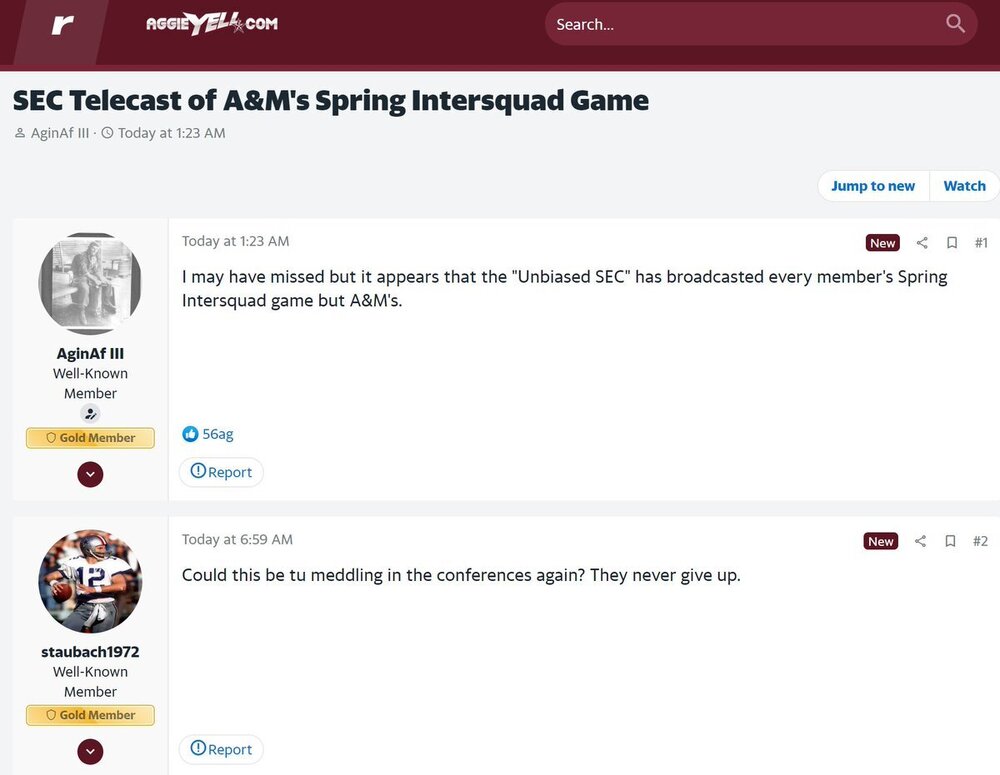The height and width of the screenshot is (775, 1000).
Task: Watch this thread
Action: [x=964, y=186]
